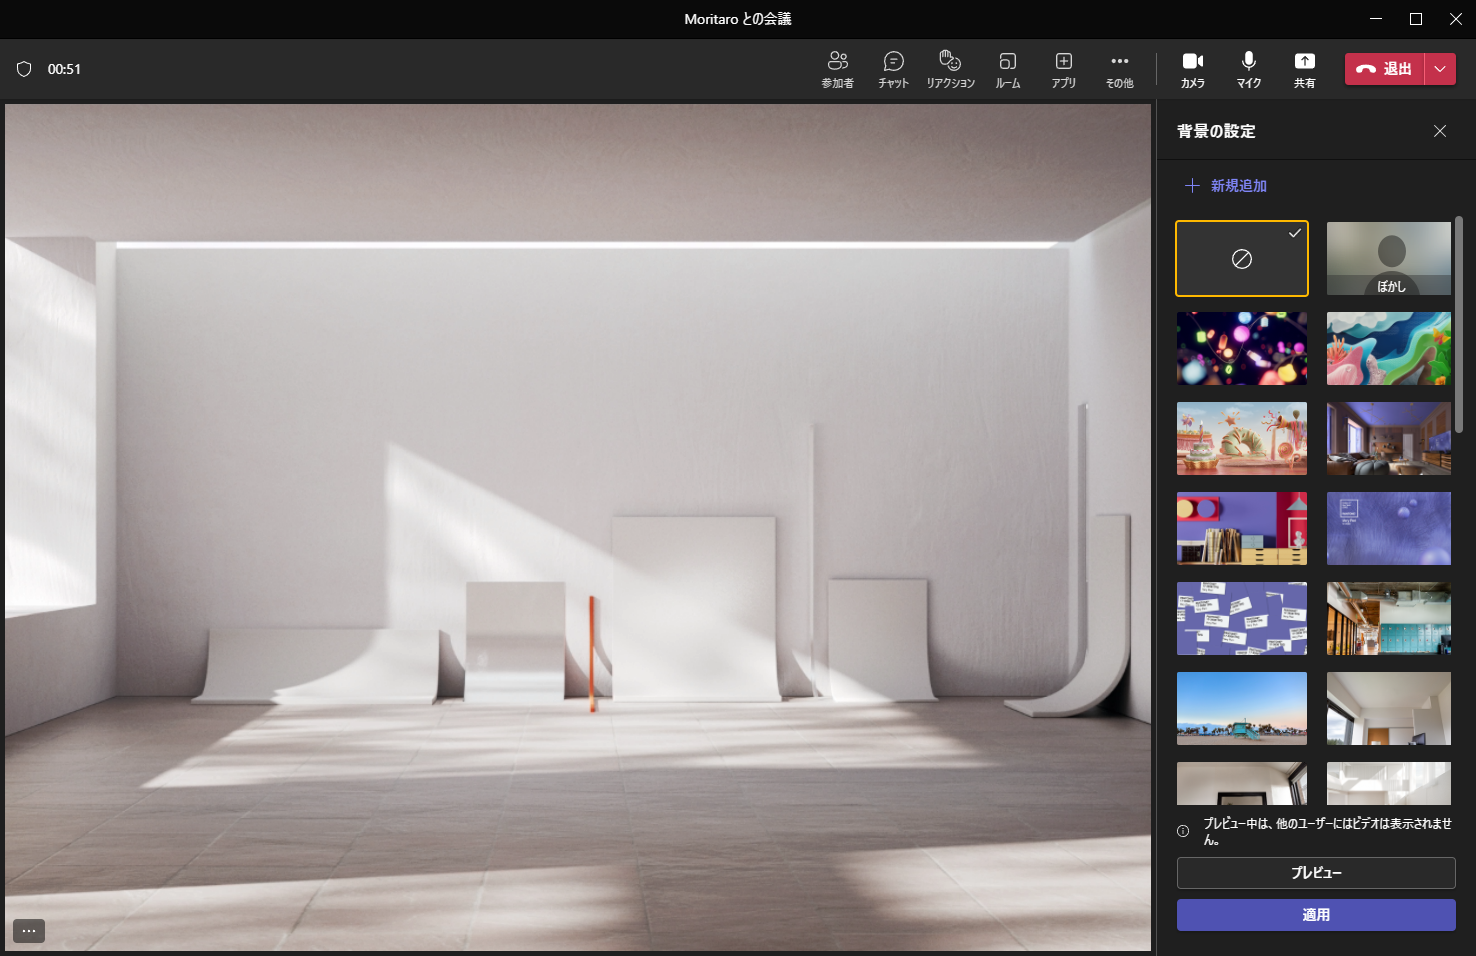Image resolution: width=1476 pixels, height=956 pixels.
Task: Click the 背景の設定 panel title
Action: (x=1216, y=131)
